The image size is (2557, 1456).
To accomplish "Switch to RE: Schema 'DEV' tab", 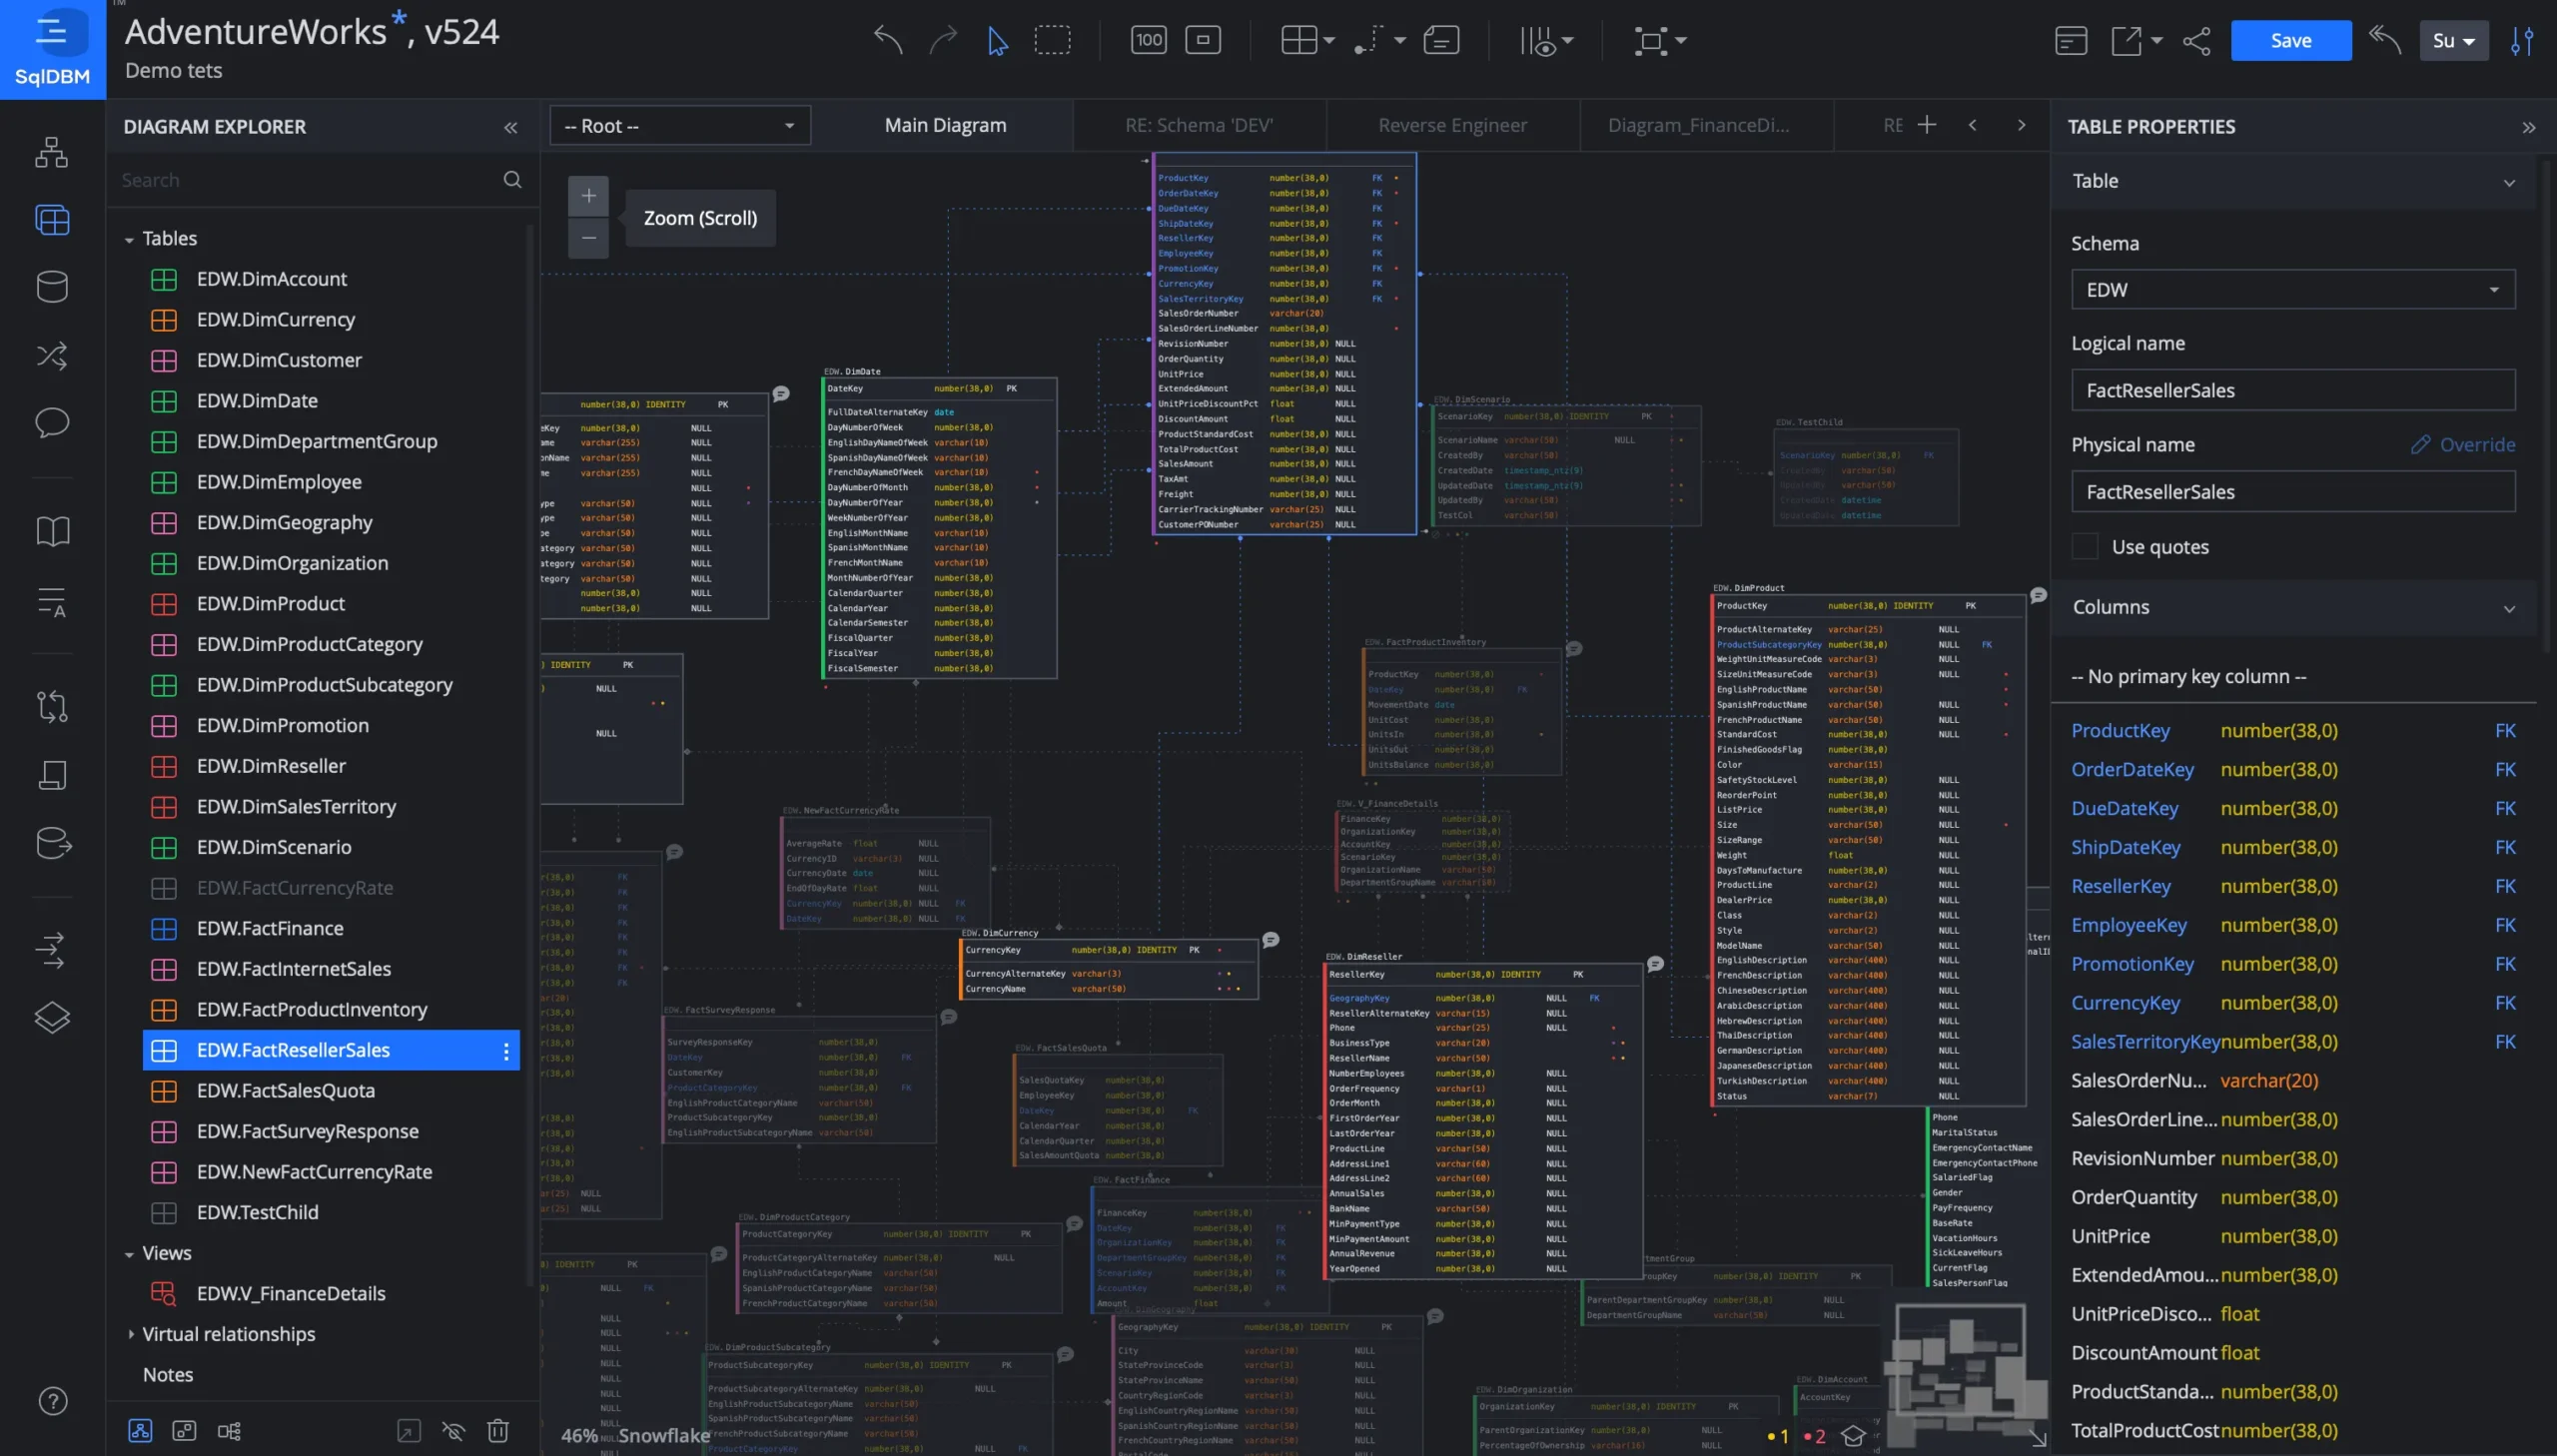I will (x=1198, y=126).
